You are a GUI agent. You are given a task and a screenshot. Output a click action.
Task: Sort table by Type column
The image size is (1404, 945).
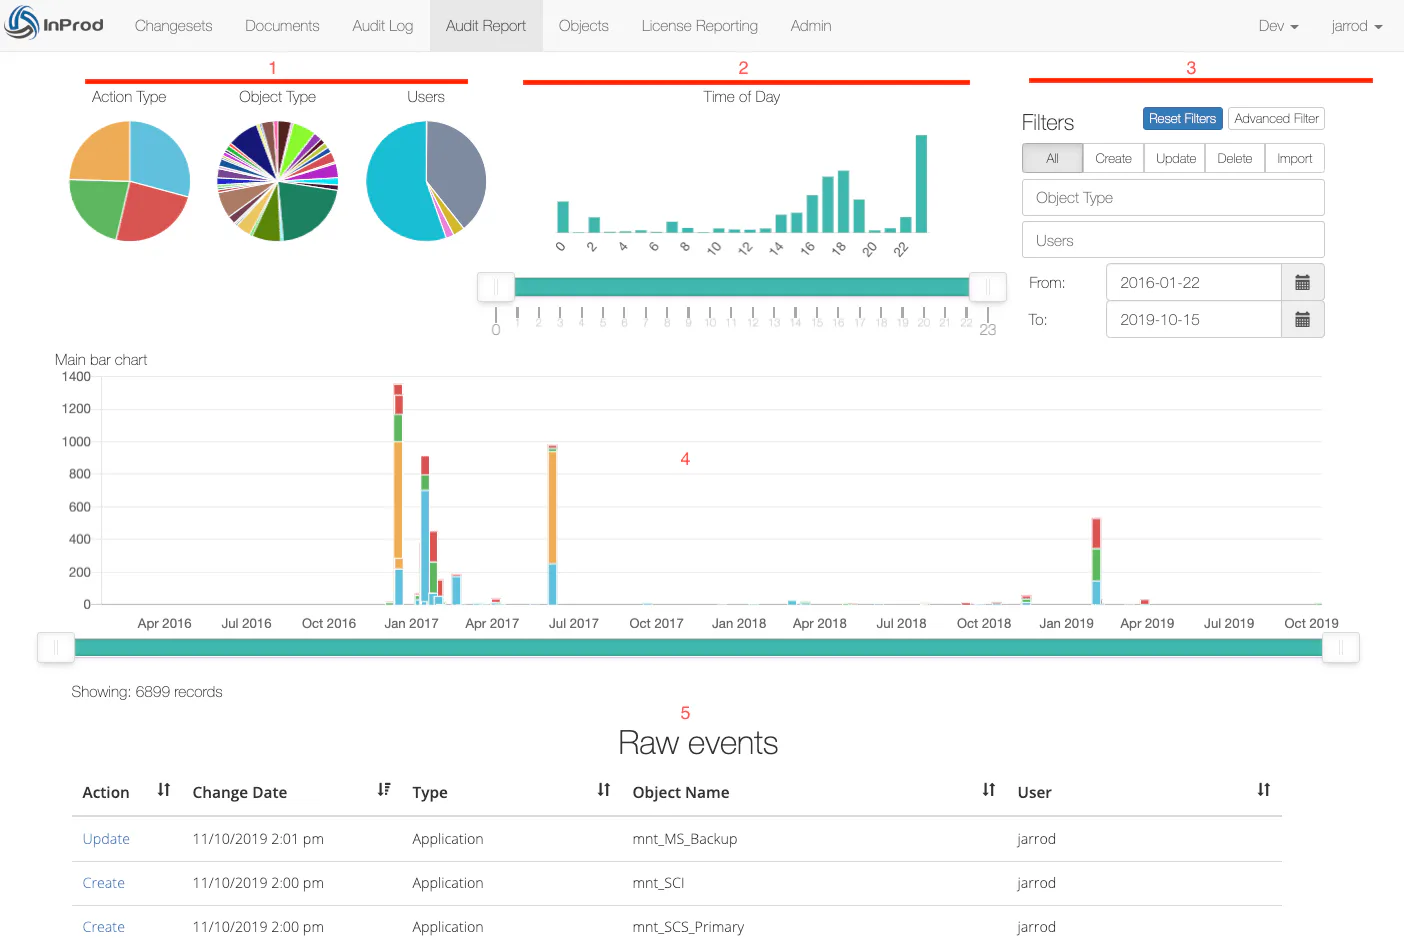pos(604,790)
